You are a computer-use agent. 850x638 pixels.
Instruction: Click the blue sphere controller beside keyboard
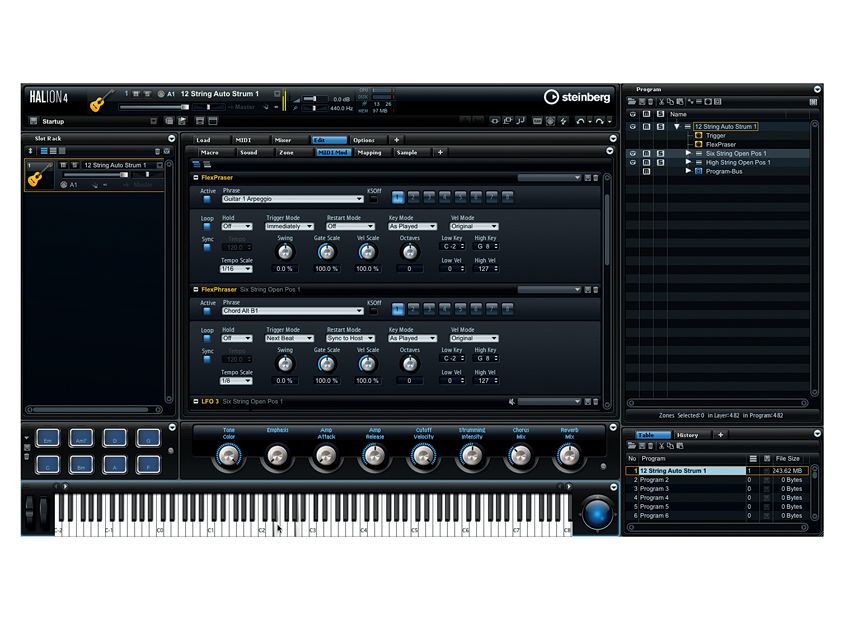(x=597, y=512)
